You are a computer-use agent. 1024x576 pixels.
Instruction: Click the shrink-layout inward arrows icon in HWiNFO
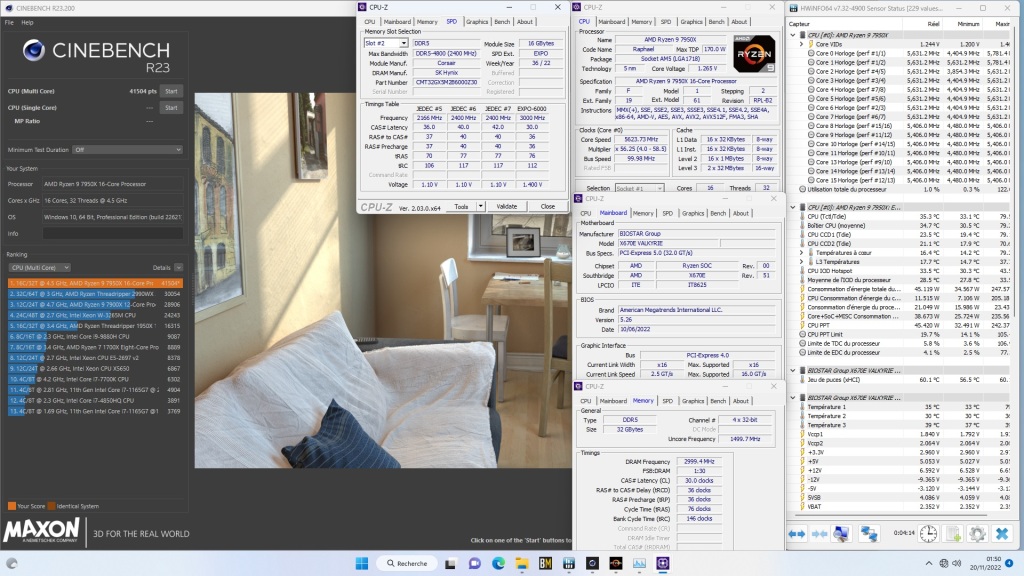tap(820, 534)
